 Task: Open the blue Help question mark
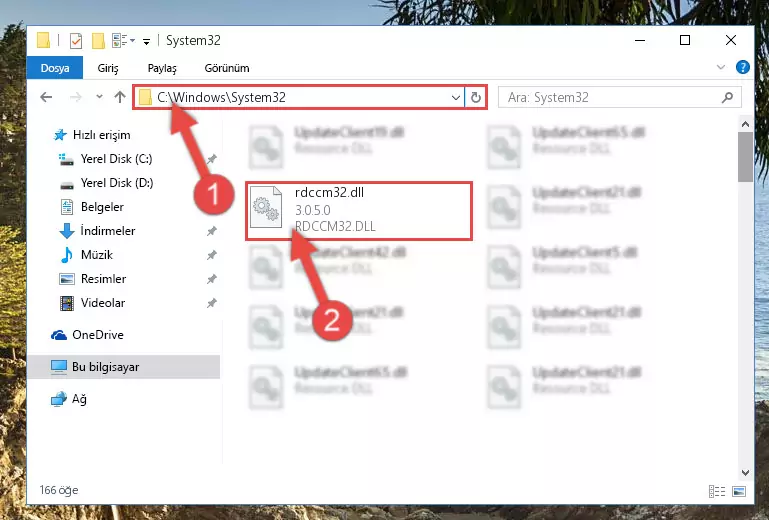coord(743,67)
